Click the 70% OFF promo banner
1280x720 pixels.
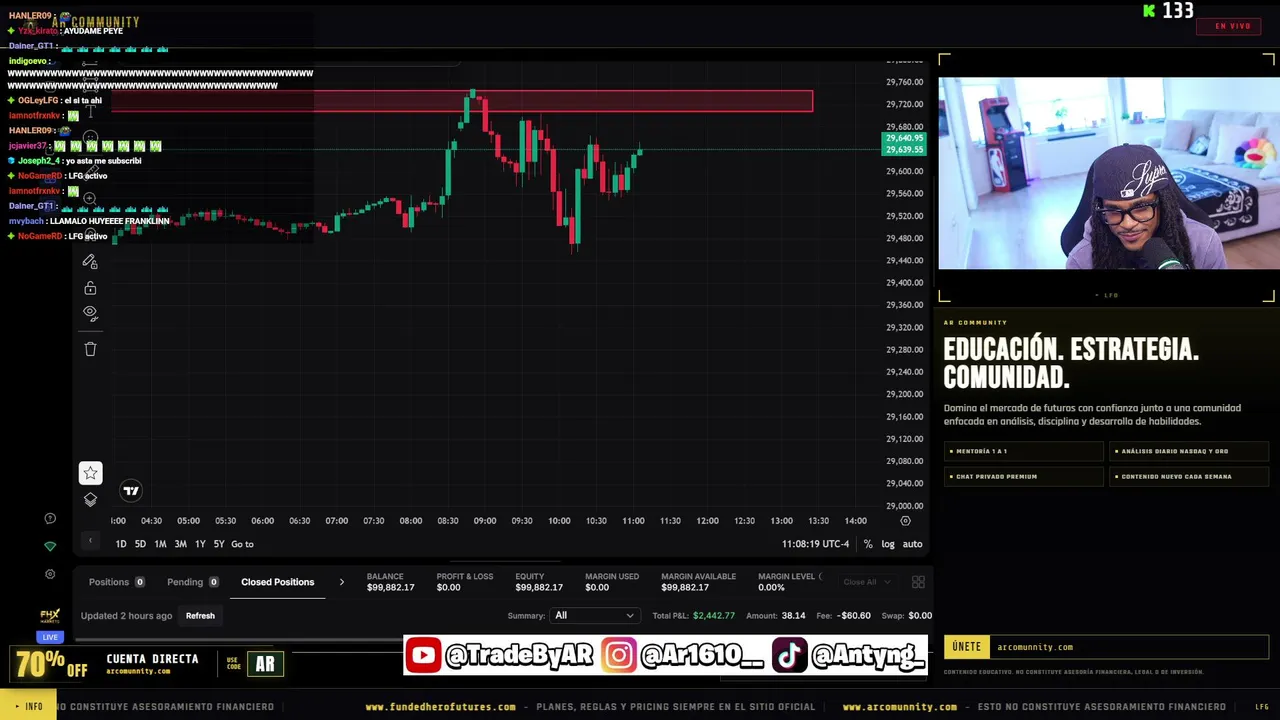[x=50, y=663]
